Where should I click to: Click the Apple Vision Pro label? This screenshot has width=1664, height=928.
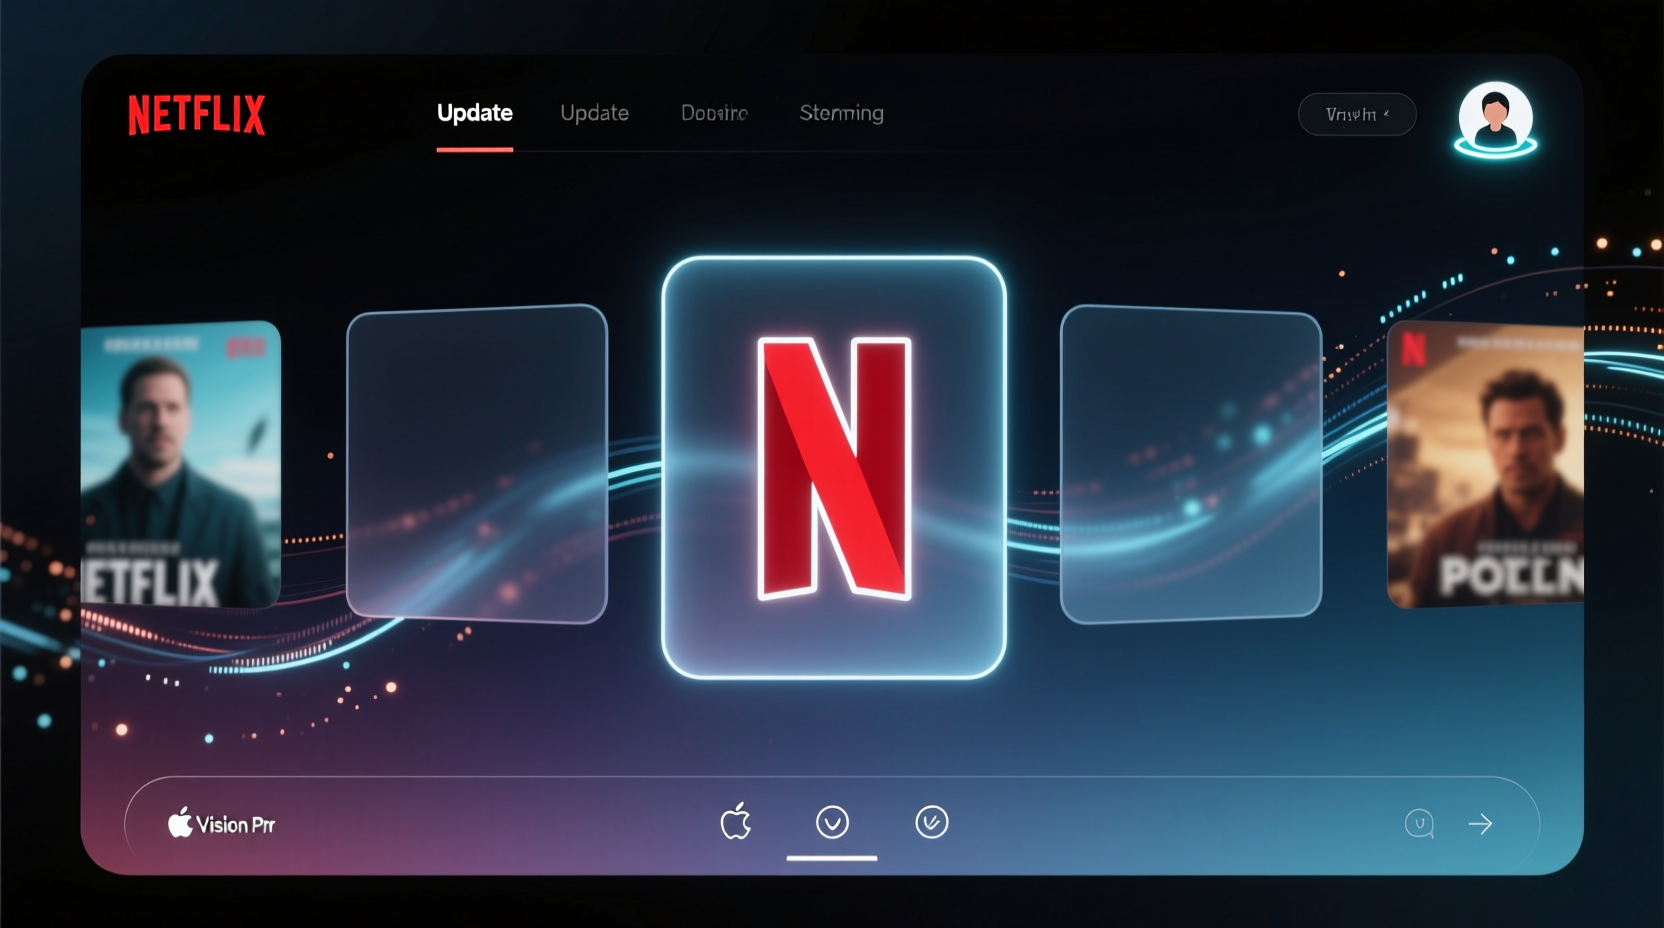click(221, 824)
